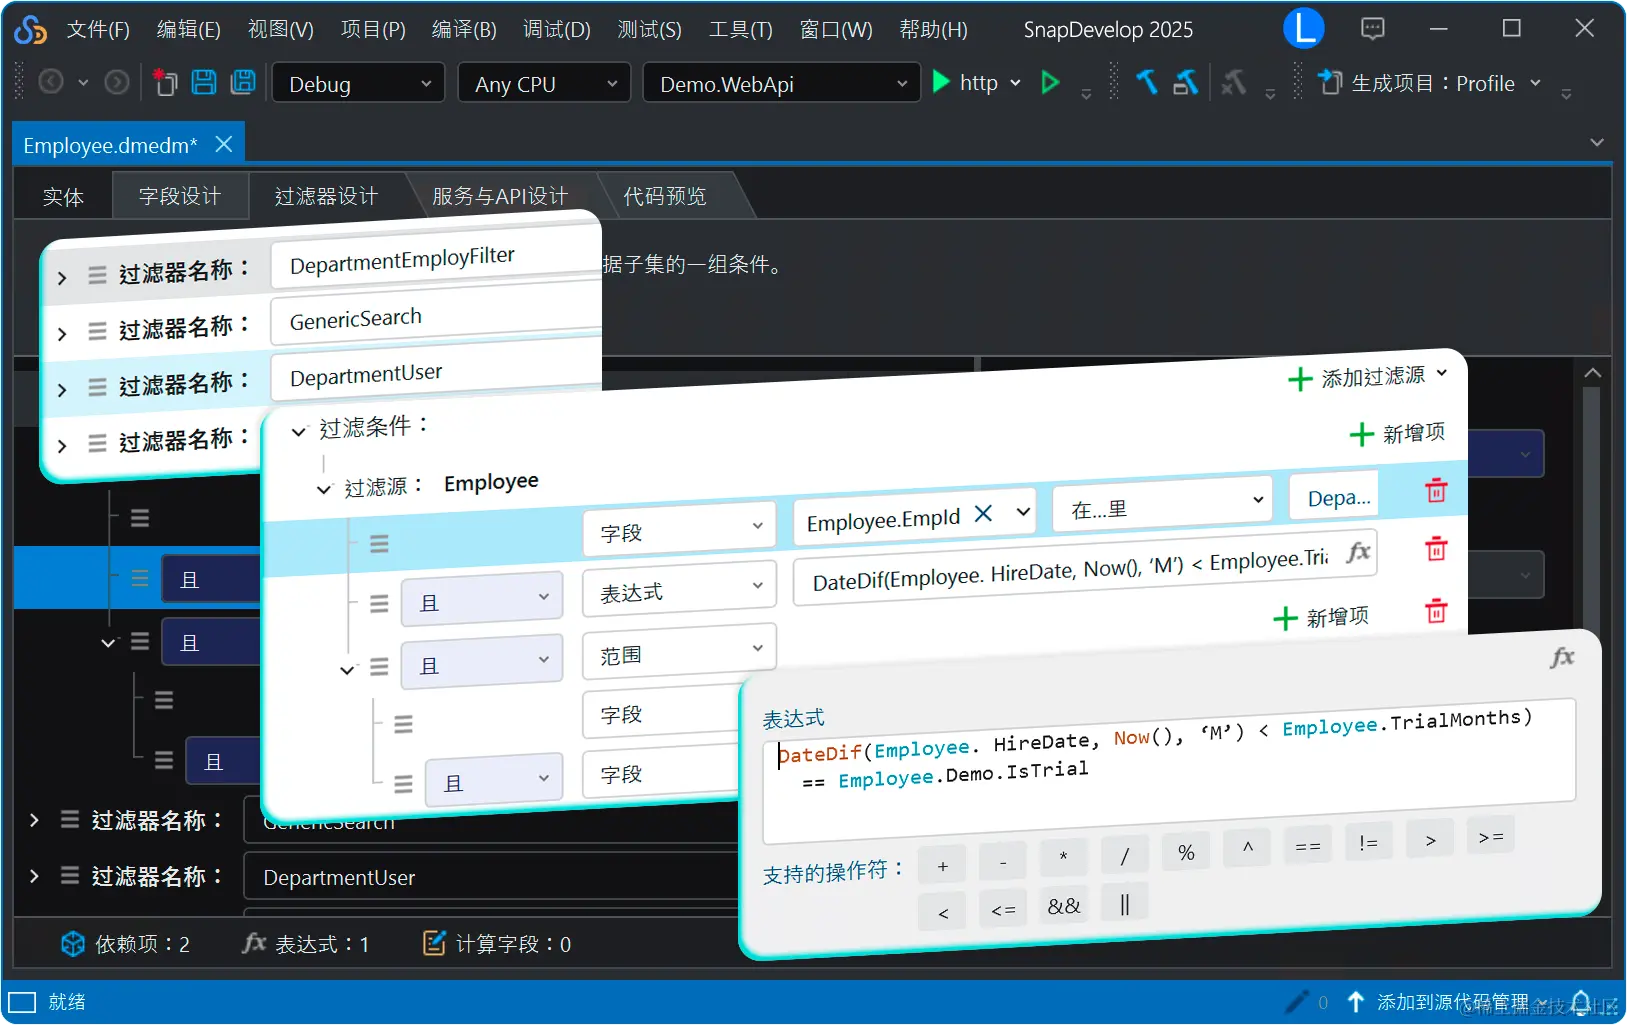The image size is (1627, 1025).
Task: Rebuild the solution with the second hammer icon
Action: pyautogui.click(x=1186, y=83)
